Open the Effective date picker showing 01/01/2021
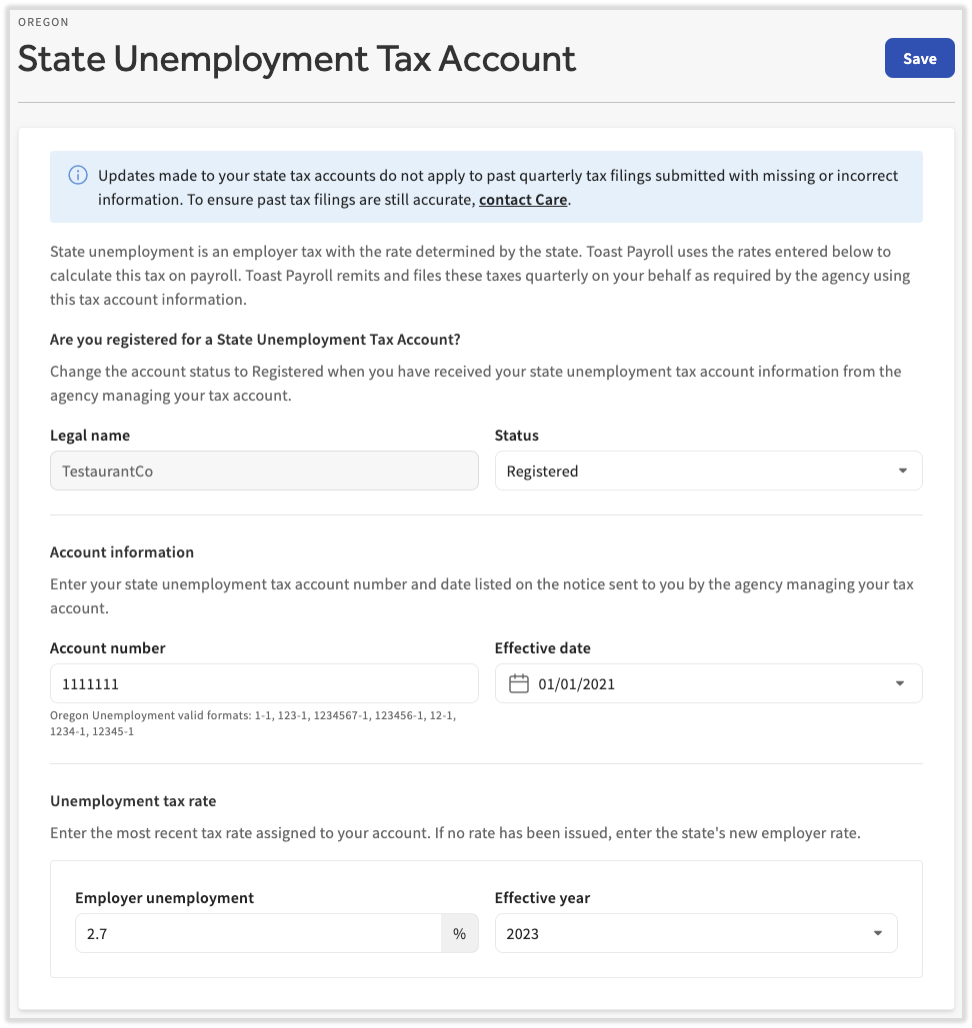The height and width of the screenshot is (1028, 972). (x=707, y=684)
